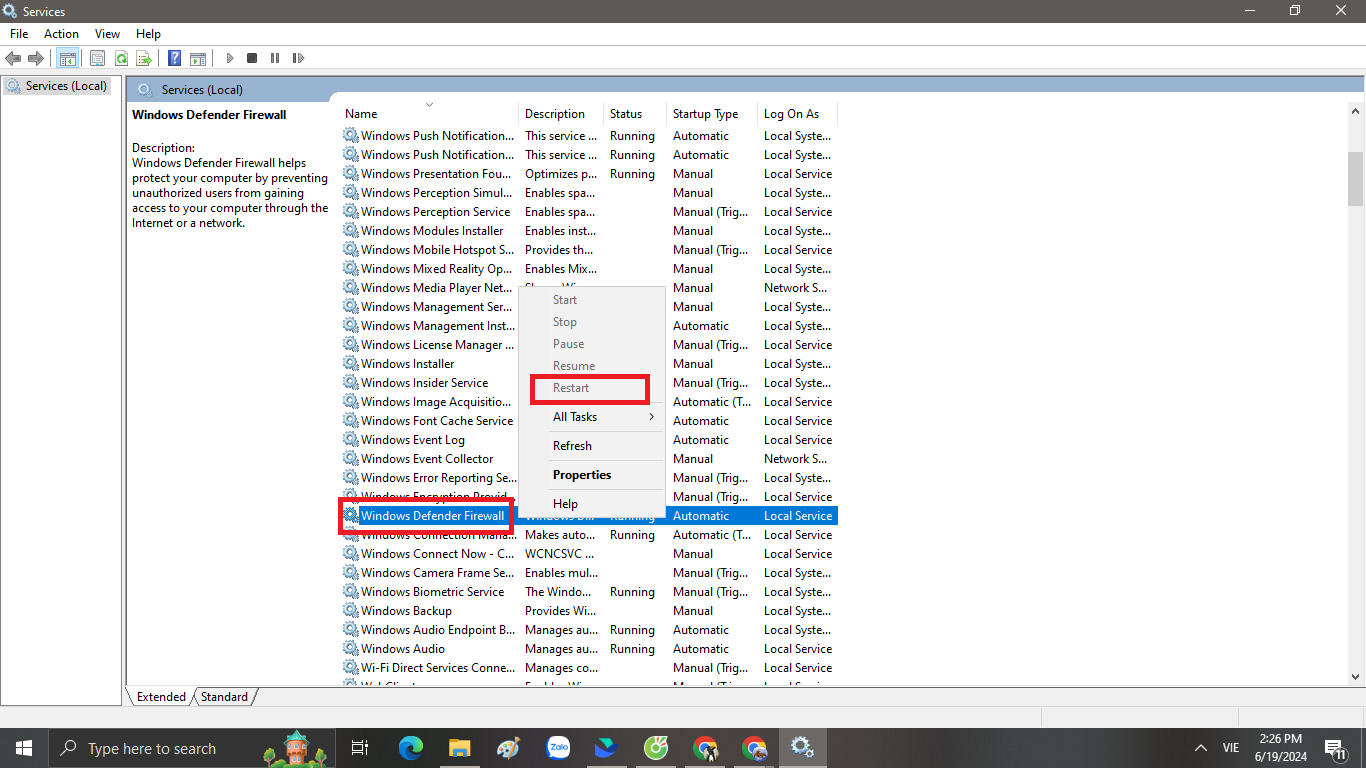Choose Help in the context menu
This screenshot has height=768, width=1366.
(x=591, y=504)
